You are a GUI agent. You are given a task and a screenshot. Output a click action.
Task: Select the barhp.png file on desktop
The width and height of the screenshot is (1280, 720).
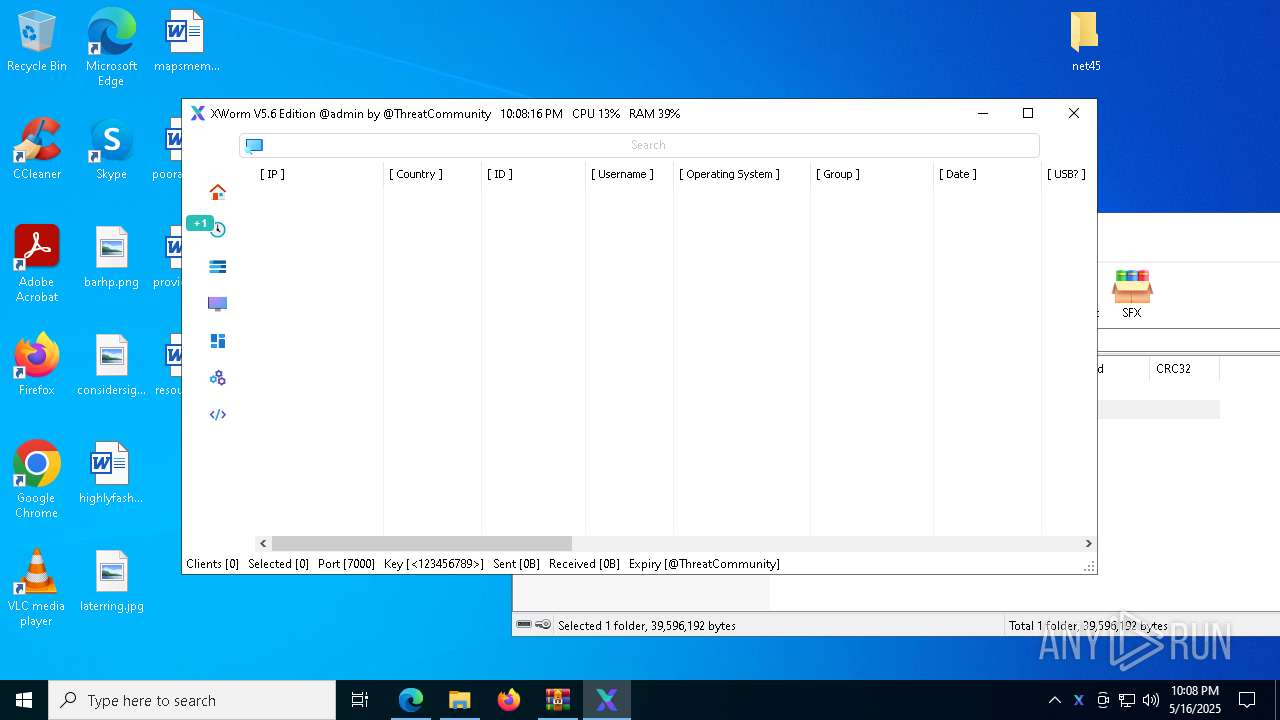click(x=111, y=258)
